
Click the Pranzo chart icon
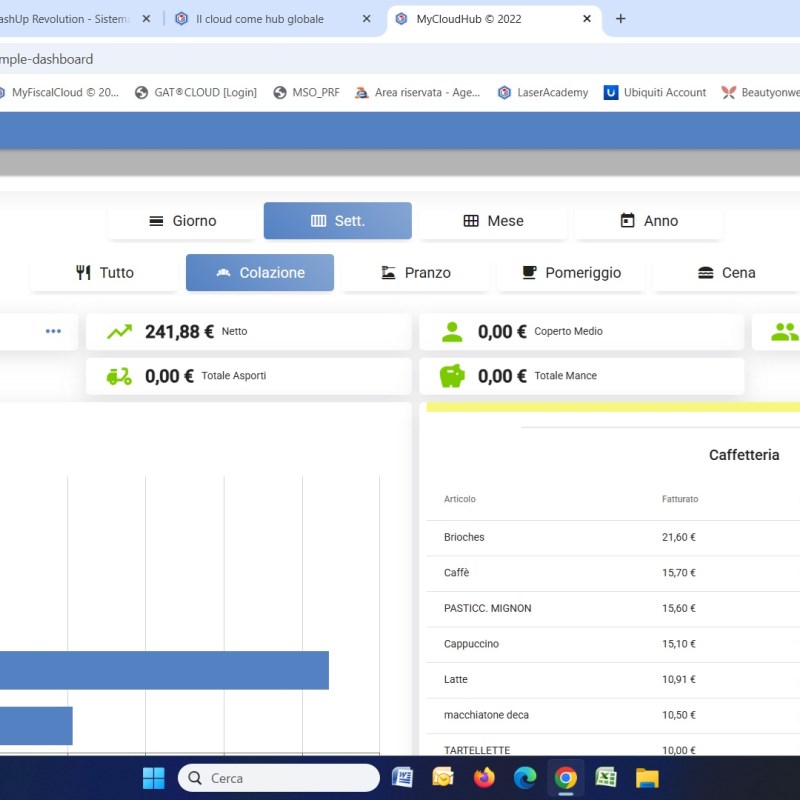[385, 272]
